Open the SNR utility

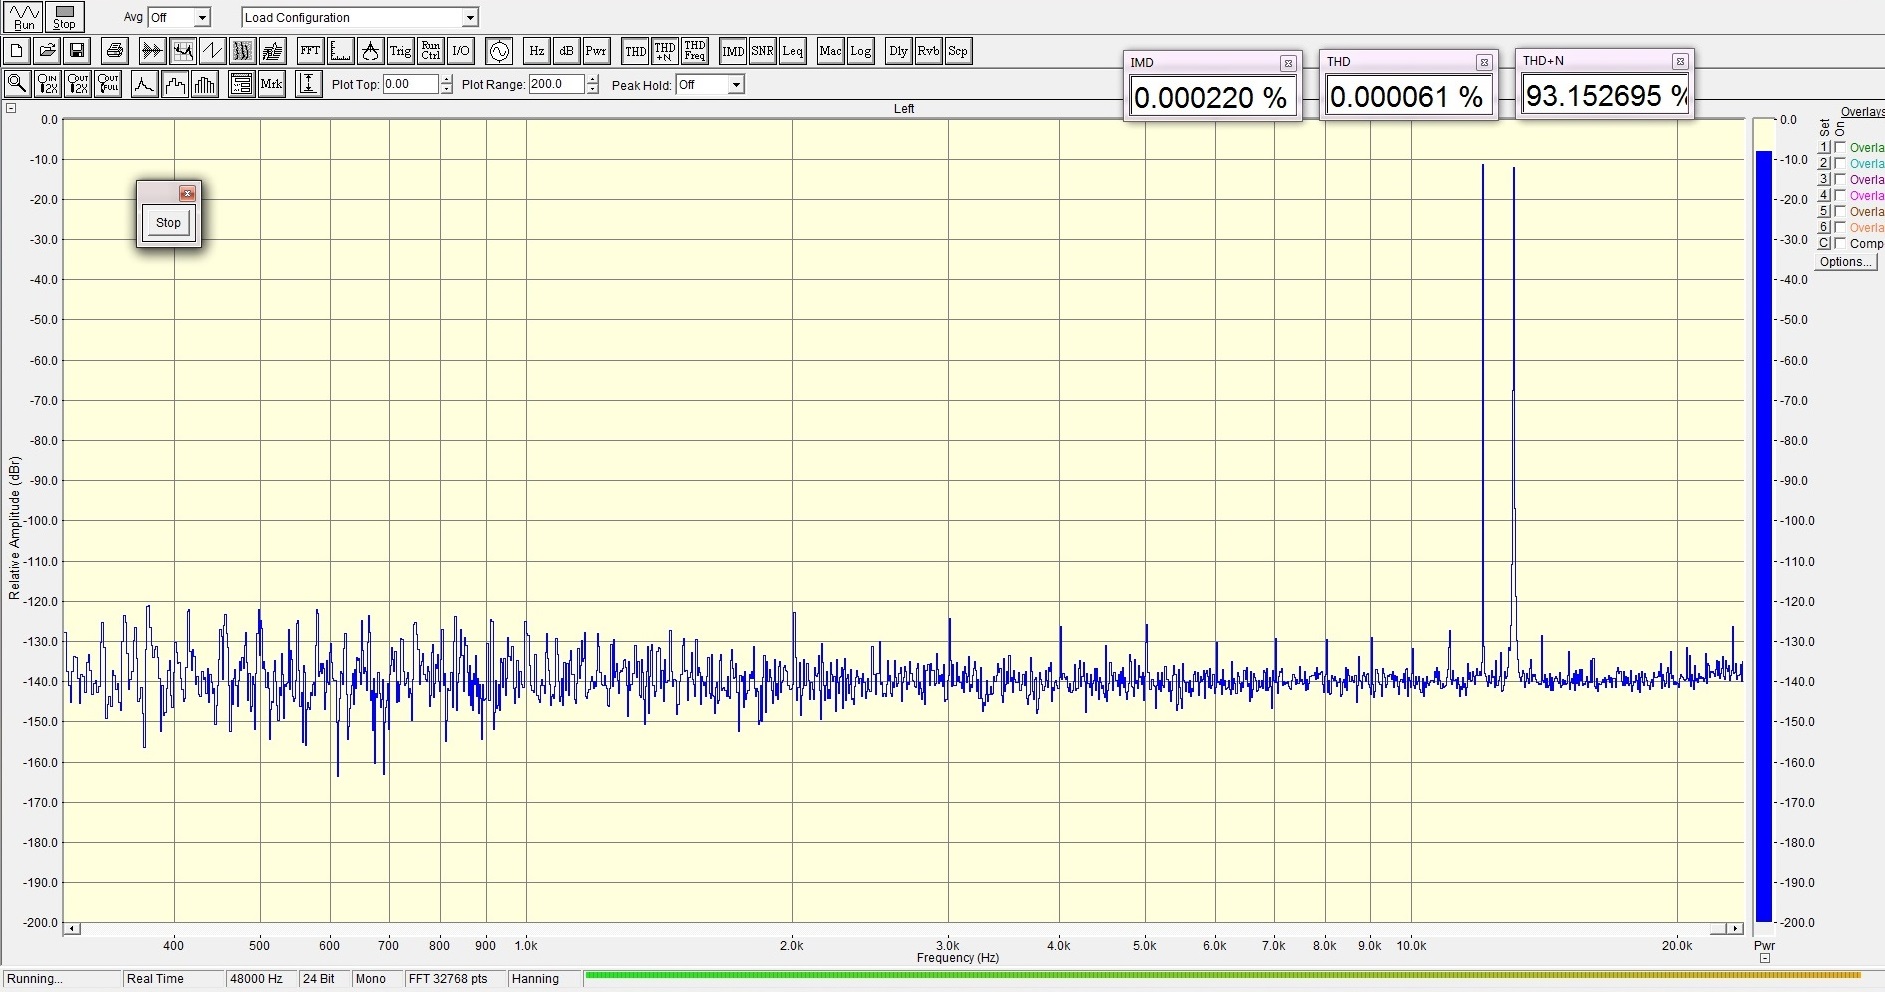click(x=763, y=51)
